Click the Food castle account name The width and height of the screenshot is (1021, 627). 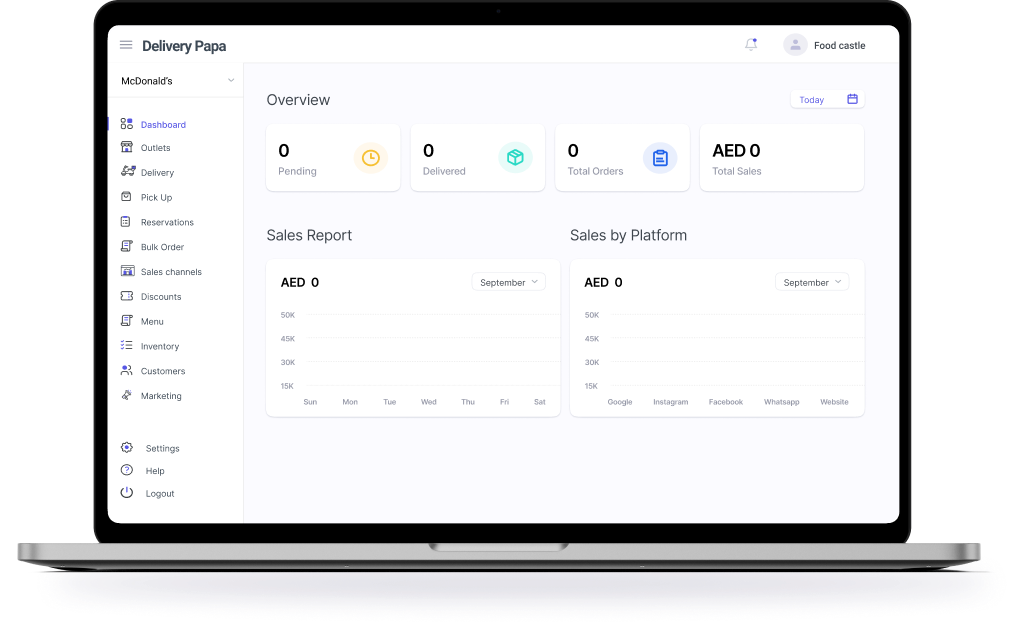(x=840, y=46)
